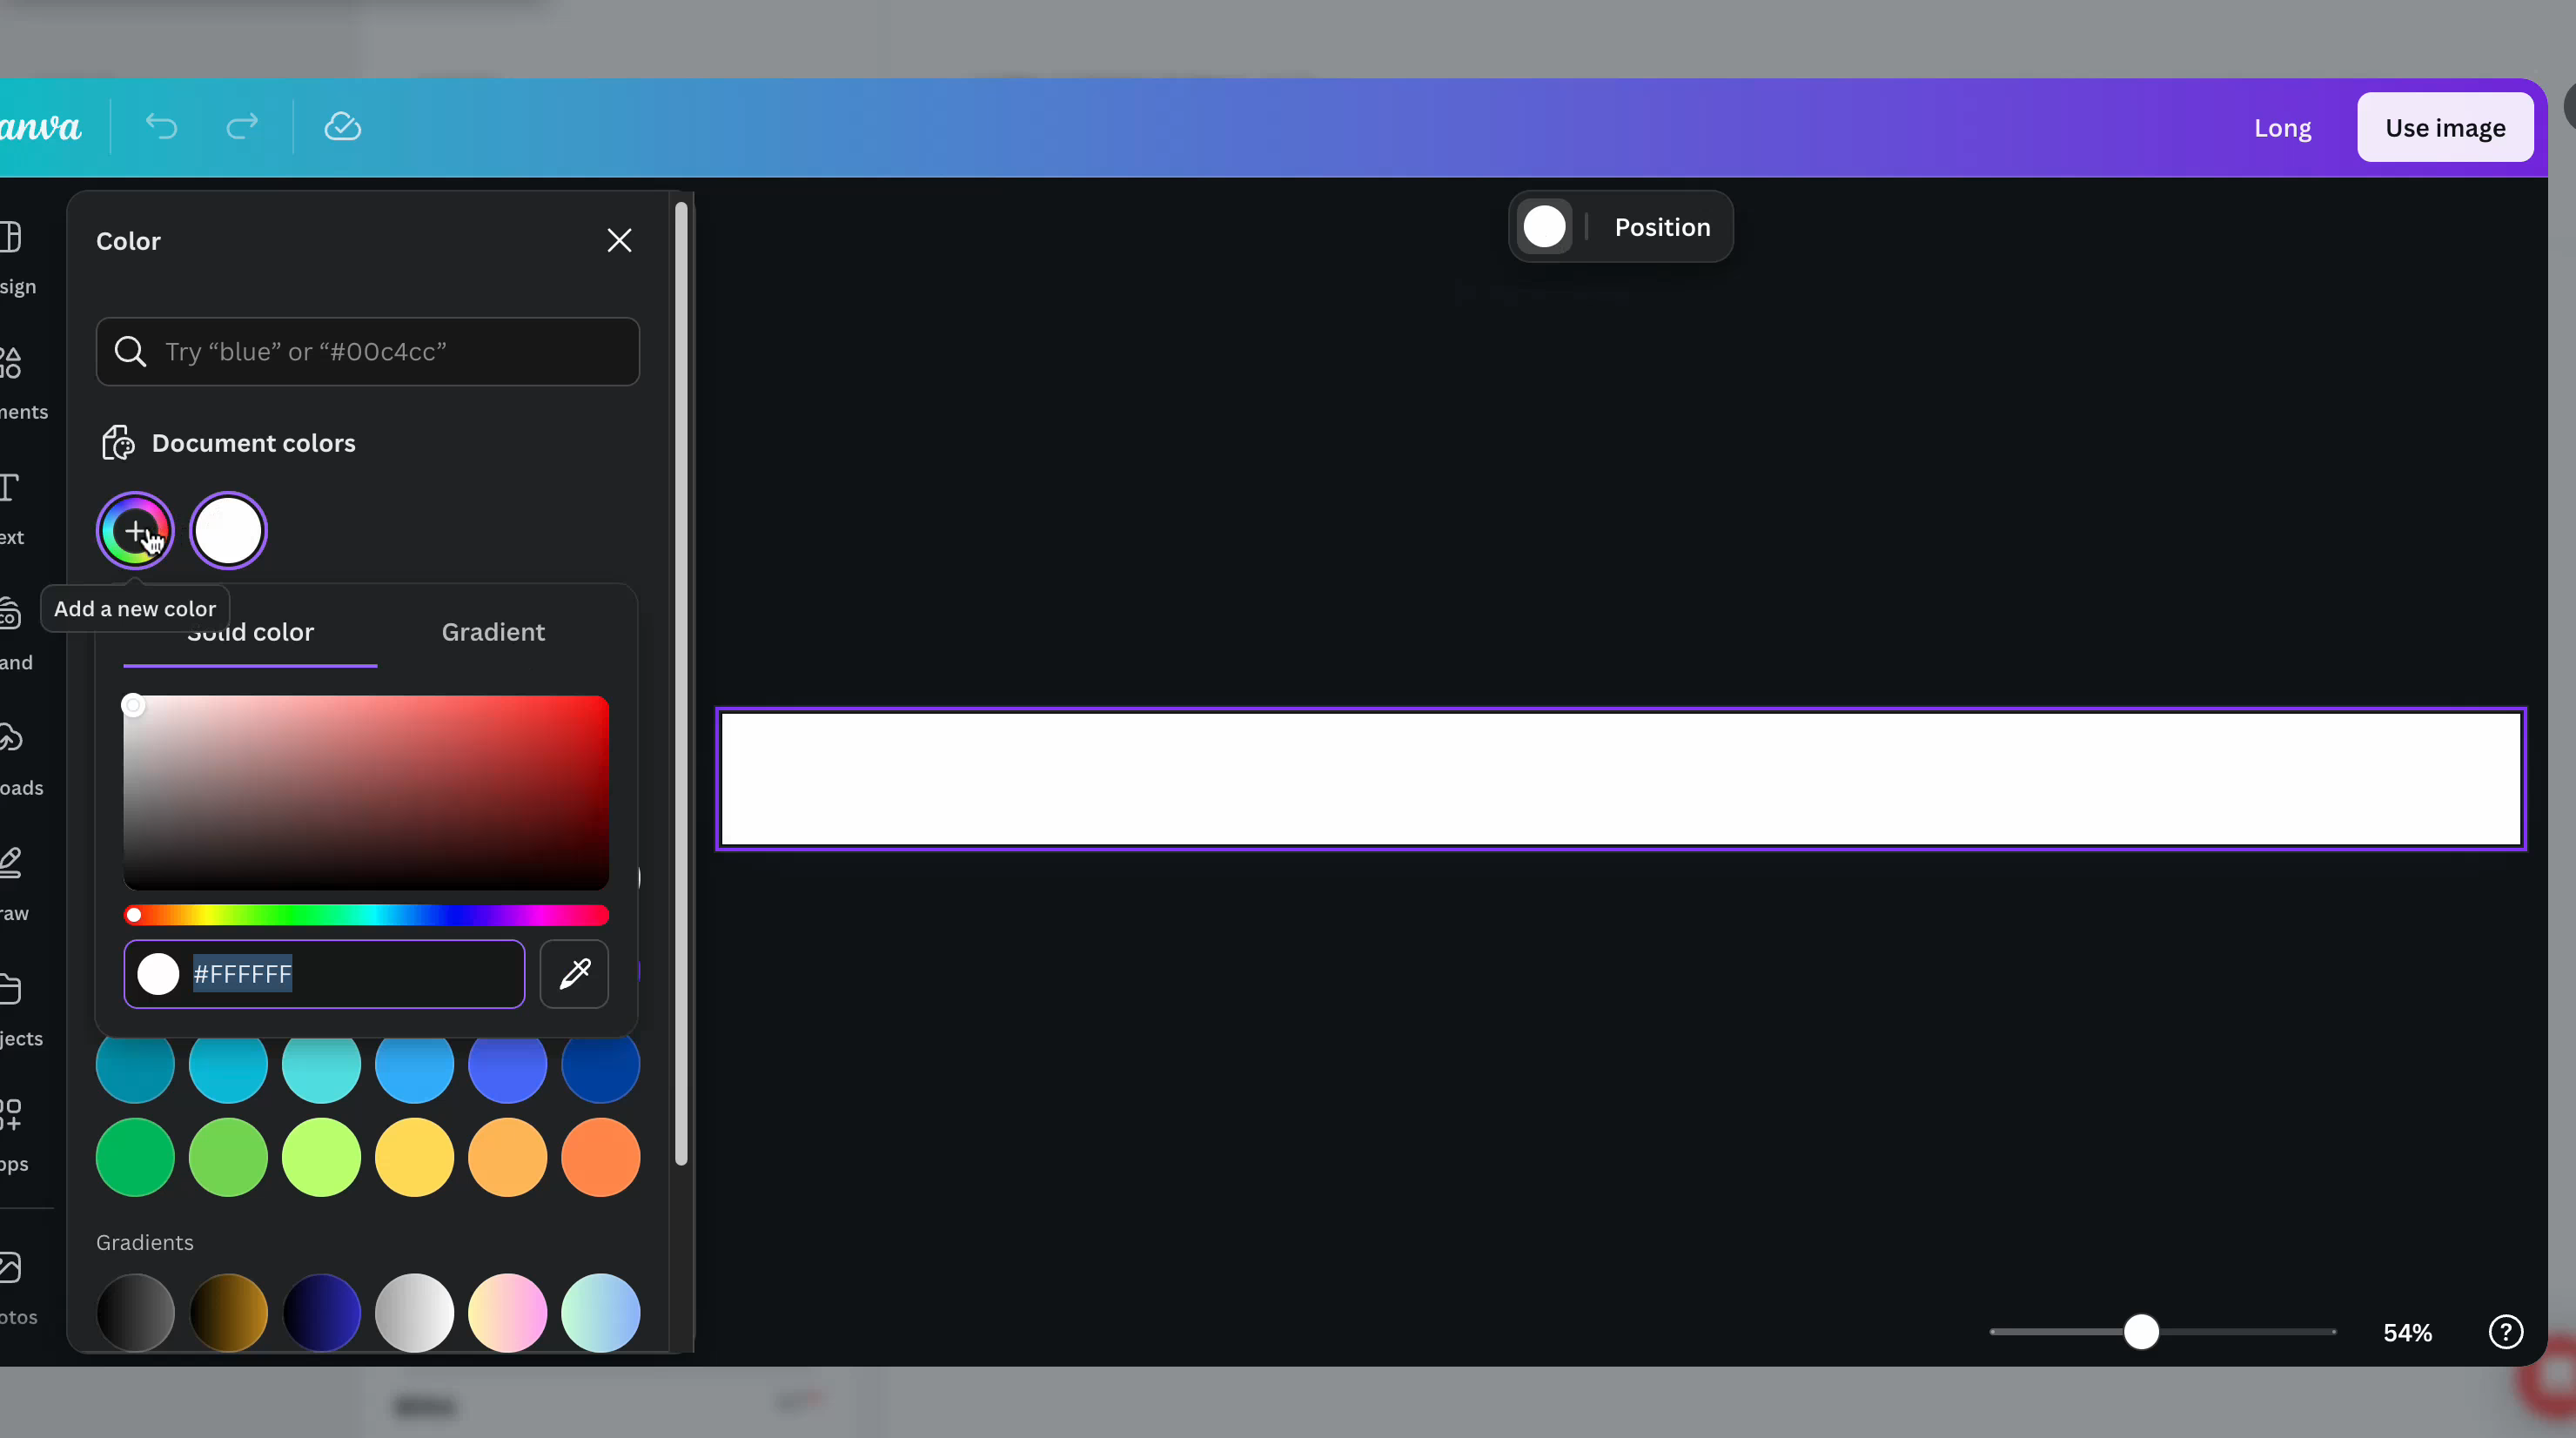Click the undo arrow icon
The width and height of the screenshot is (2576, 1438).
161,127
